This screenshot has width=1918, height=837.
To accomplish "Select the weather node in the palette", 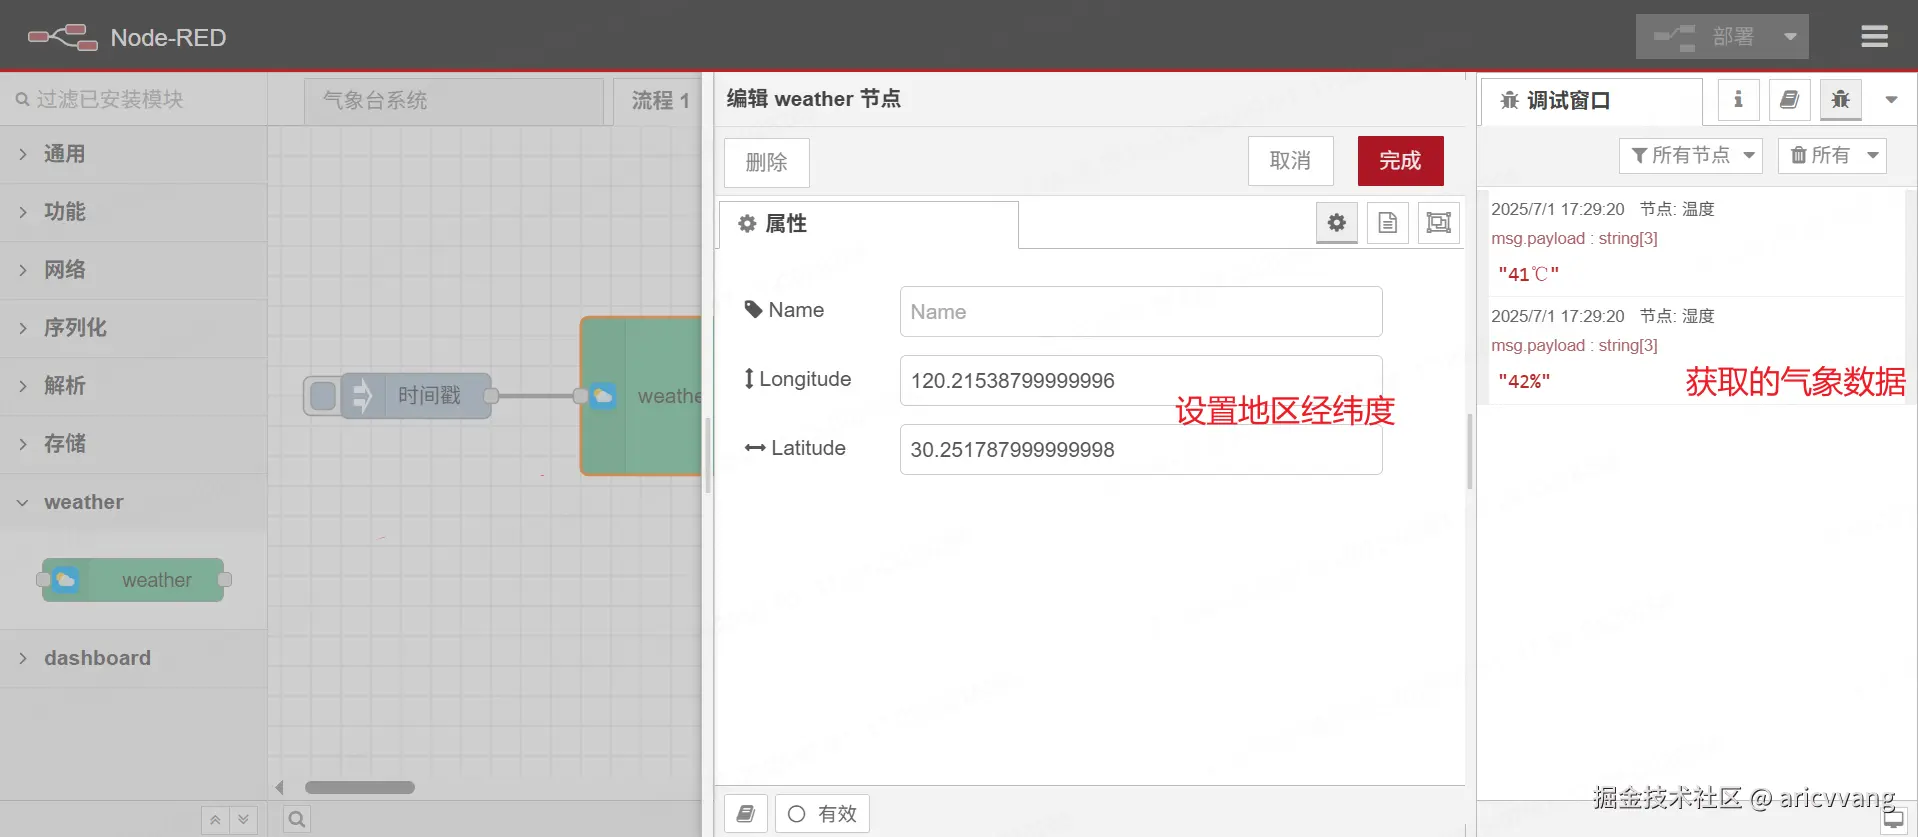I will pyautogui.click(x=133, y=580).
